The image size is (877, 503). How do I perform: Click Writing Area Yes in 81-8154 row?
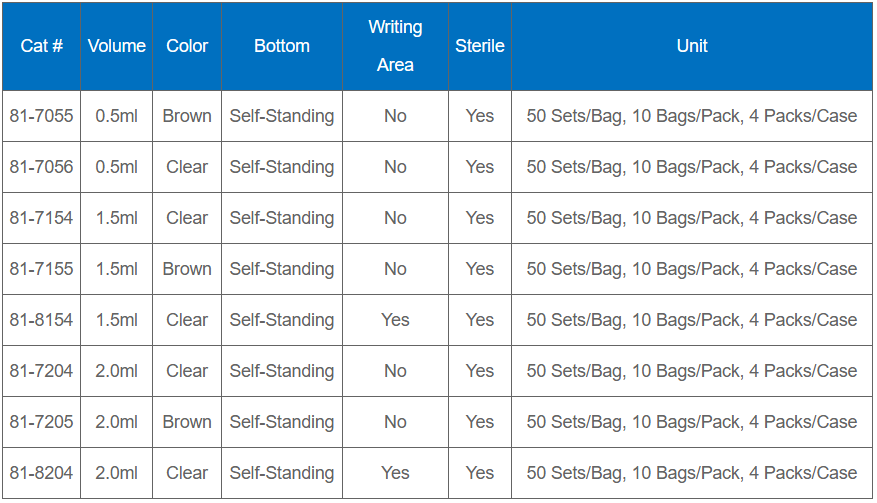[x=395, y=320]
